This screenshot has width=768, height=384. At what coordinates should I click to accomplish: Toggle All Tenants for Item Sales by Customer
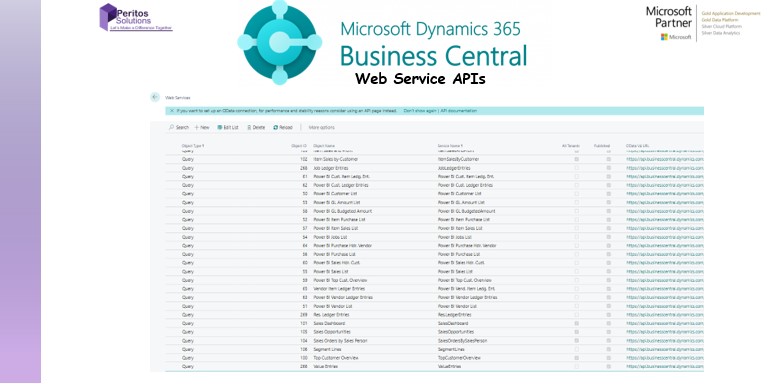click(576, 159)
